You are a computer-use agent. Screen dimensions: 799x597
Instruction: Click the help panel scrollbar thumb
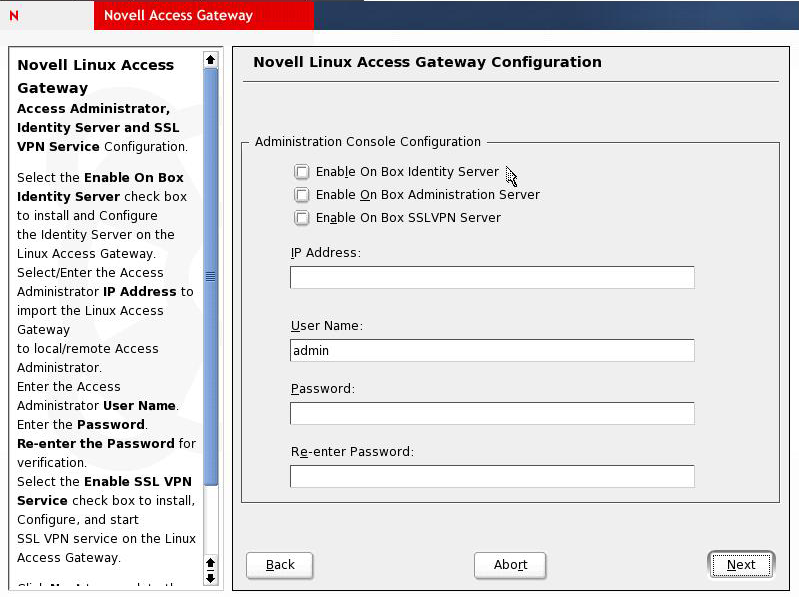coord(210,277)
